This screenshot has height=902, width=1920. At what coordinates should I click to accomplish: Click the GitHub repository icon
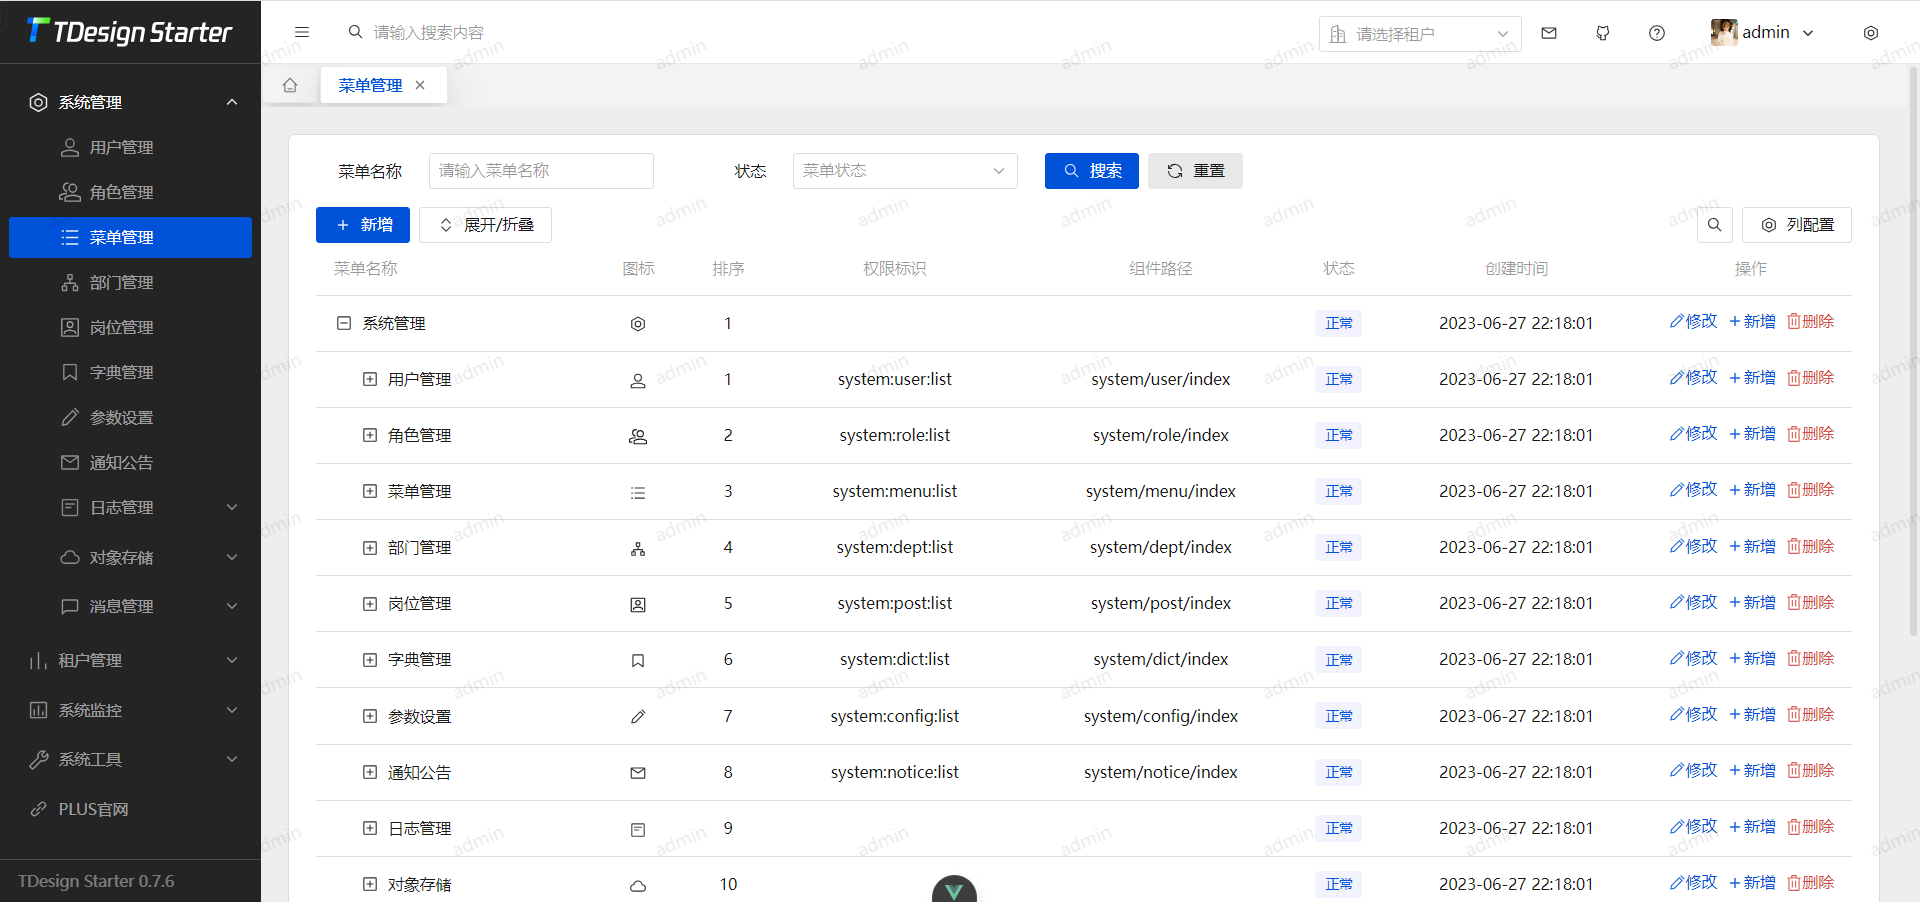click(x=1603, y=33)
